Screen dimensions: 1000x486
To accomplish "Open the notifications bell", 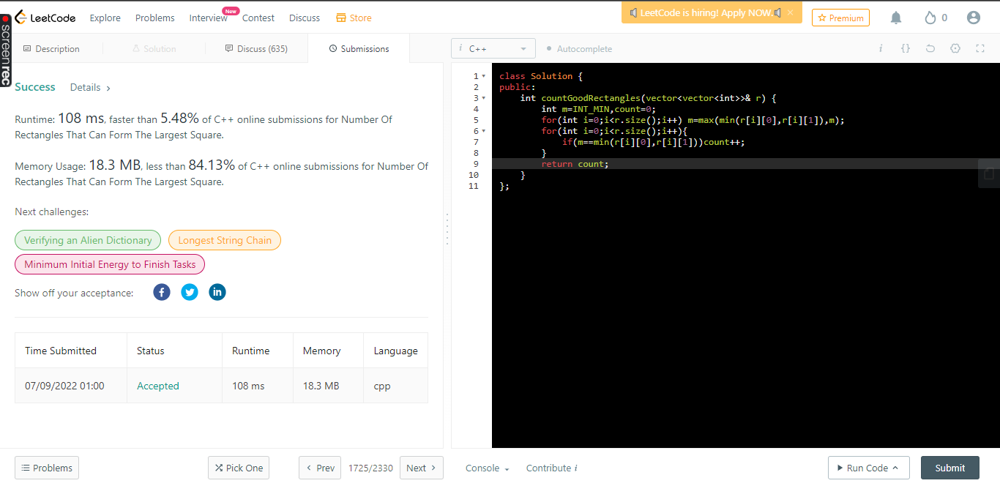I will (x=896, y=18).
